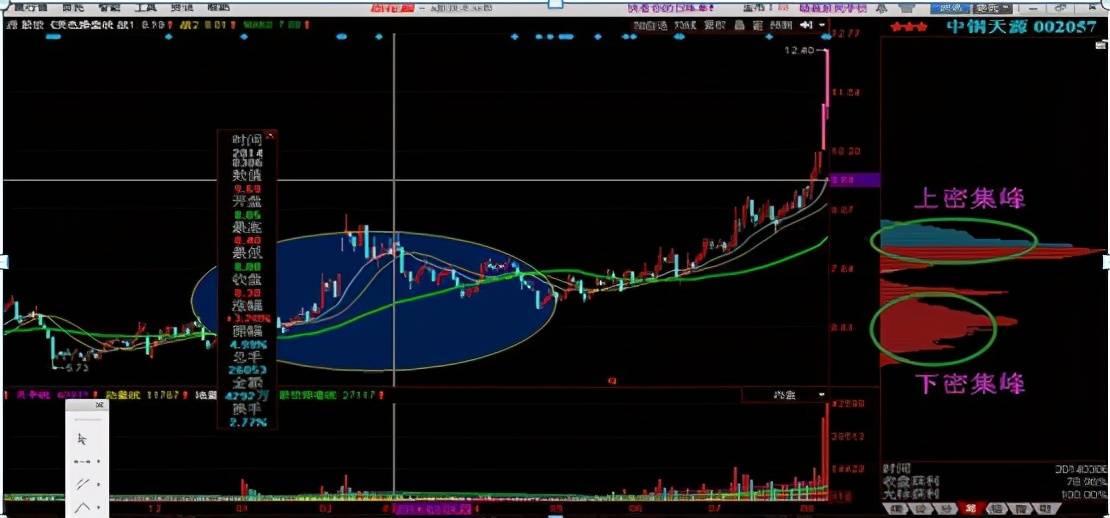Click the 4292万 amount value in popup
The width and height of the screenshot is (1110, 518).
coord(246,396)
